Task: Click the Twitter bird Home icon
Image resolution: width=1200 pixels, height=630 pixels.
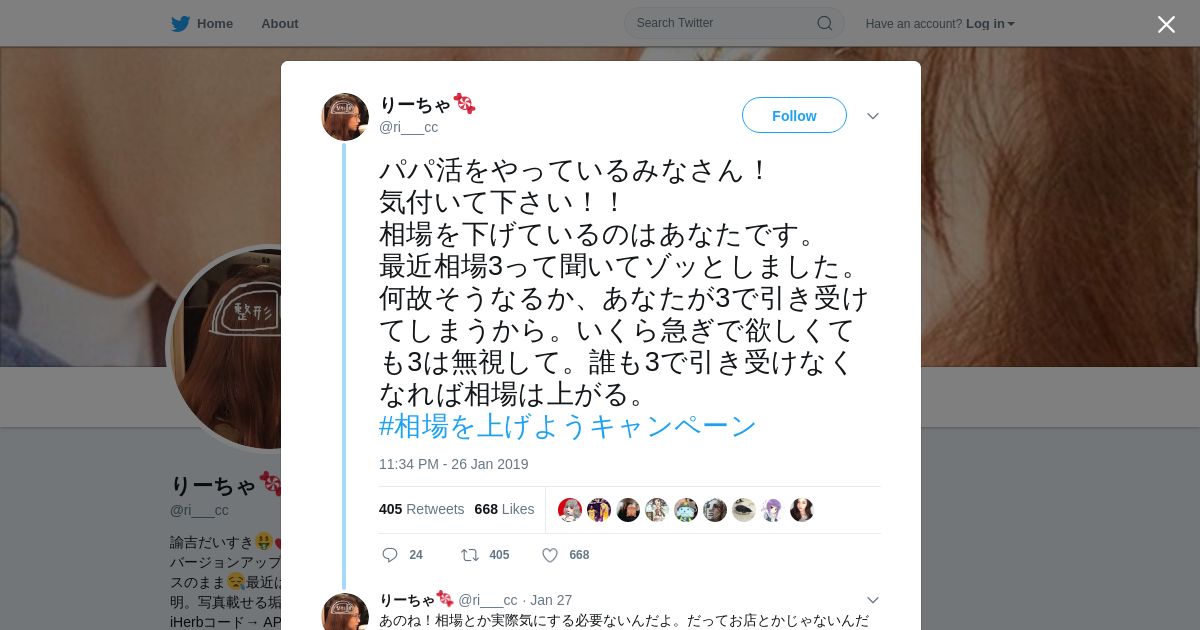Action: pos(180,24)
